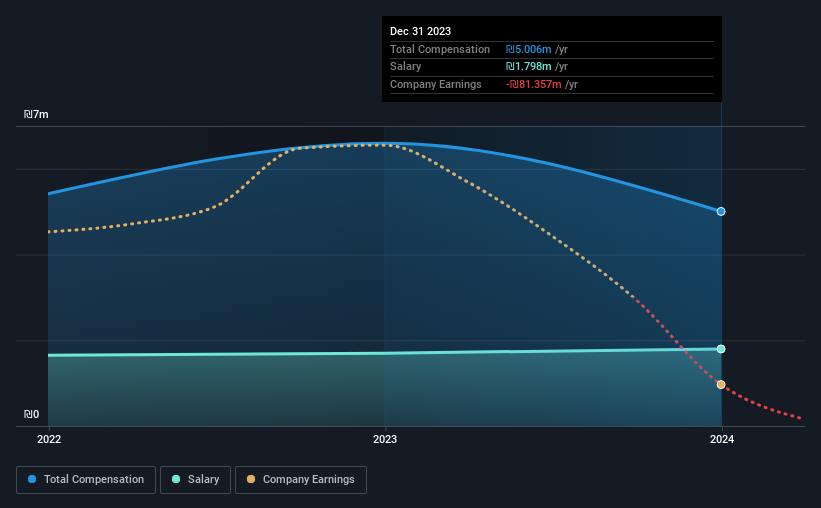The height and width of the screenshot is (508, 821).
Task: Click the orange Company Earnings data point marker
Action: click(x=721, y=384)
